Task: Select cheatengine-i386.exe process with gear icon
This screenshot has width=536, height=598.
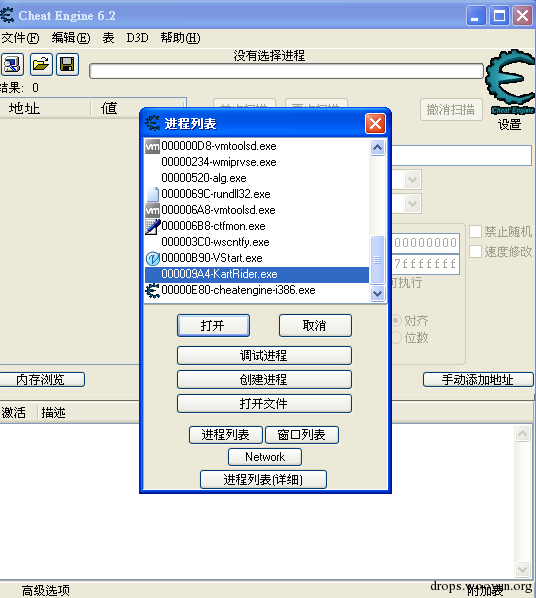Action: tap(153, 291)
